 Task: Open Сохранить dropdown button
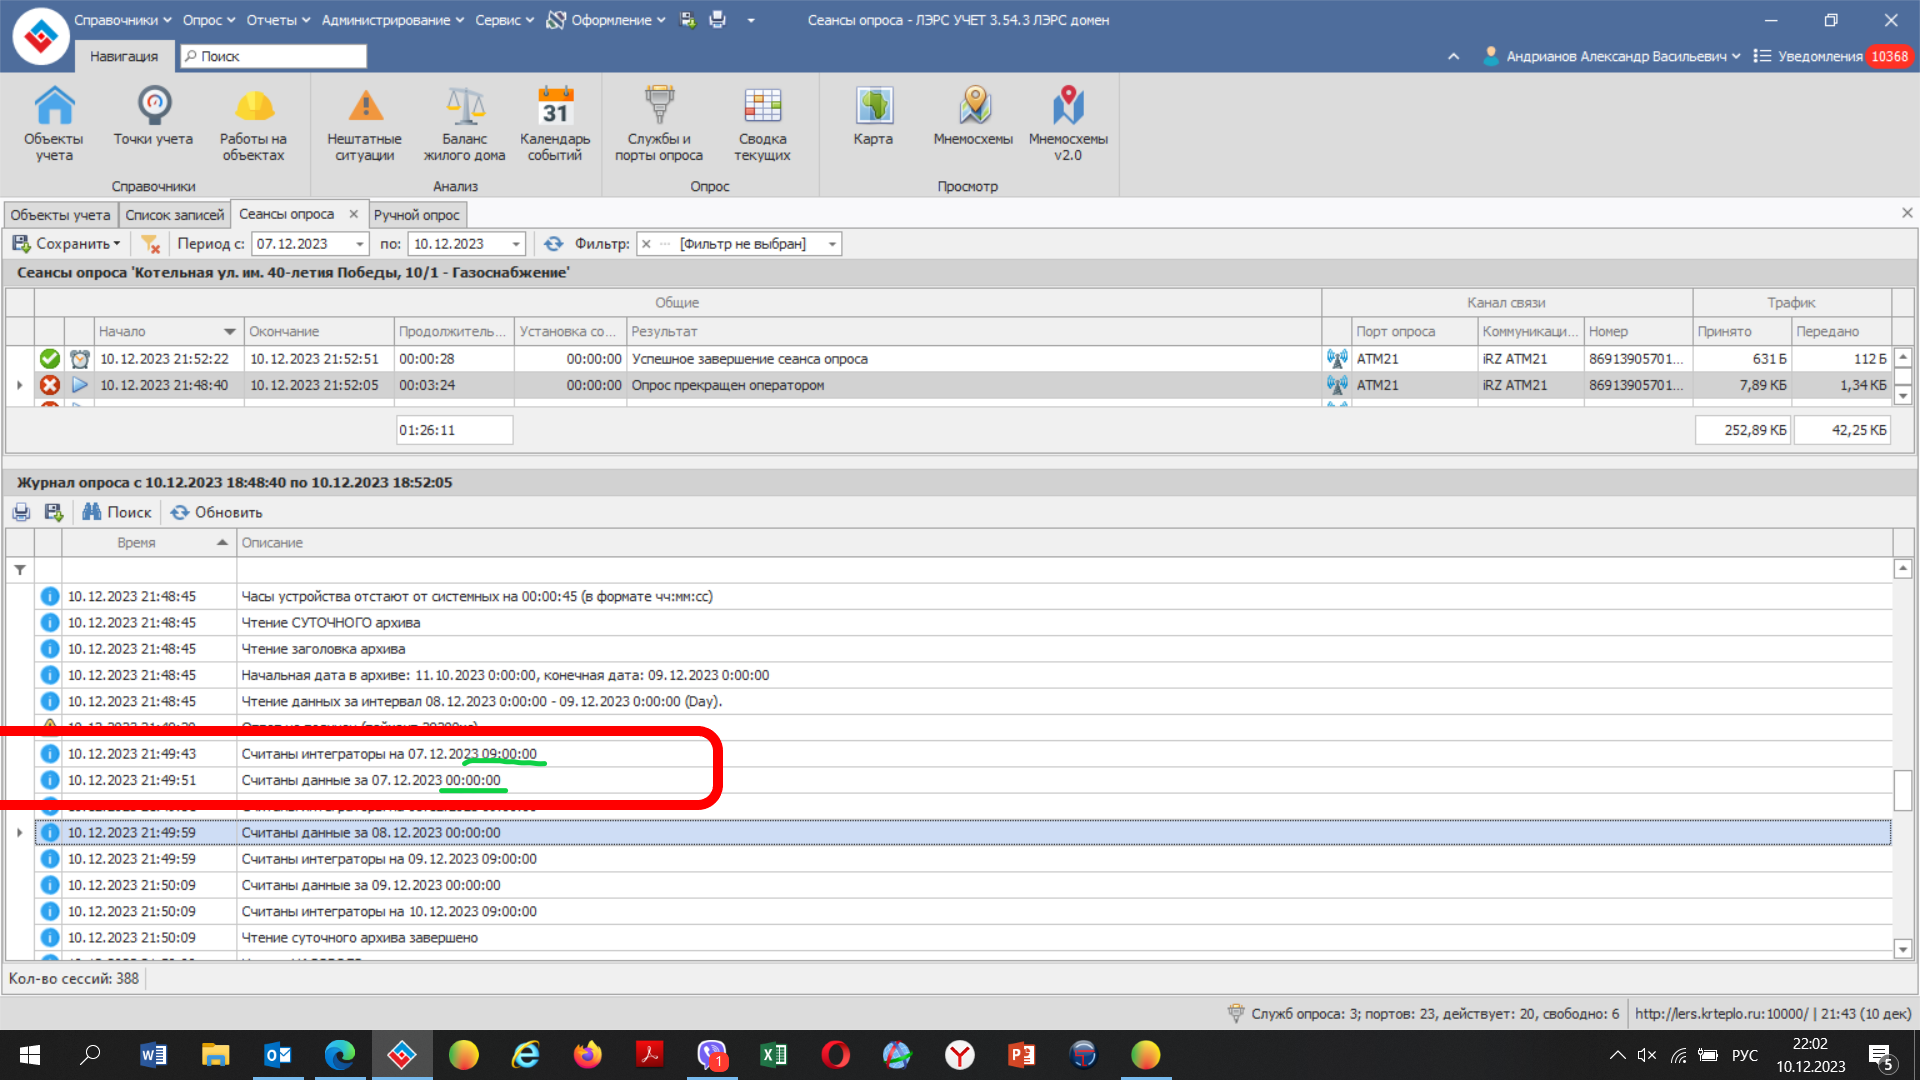point(66,244)
